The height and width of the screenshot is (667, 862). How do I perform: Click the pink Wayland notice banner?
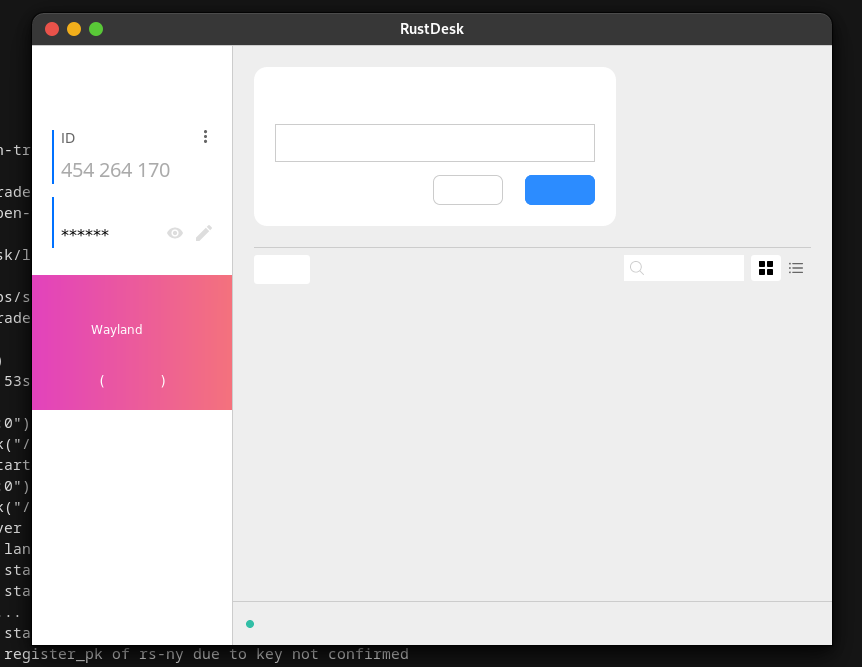[x=131, y=342]
